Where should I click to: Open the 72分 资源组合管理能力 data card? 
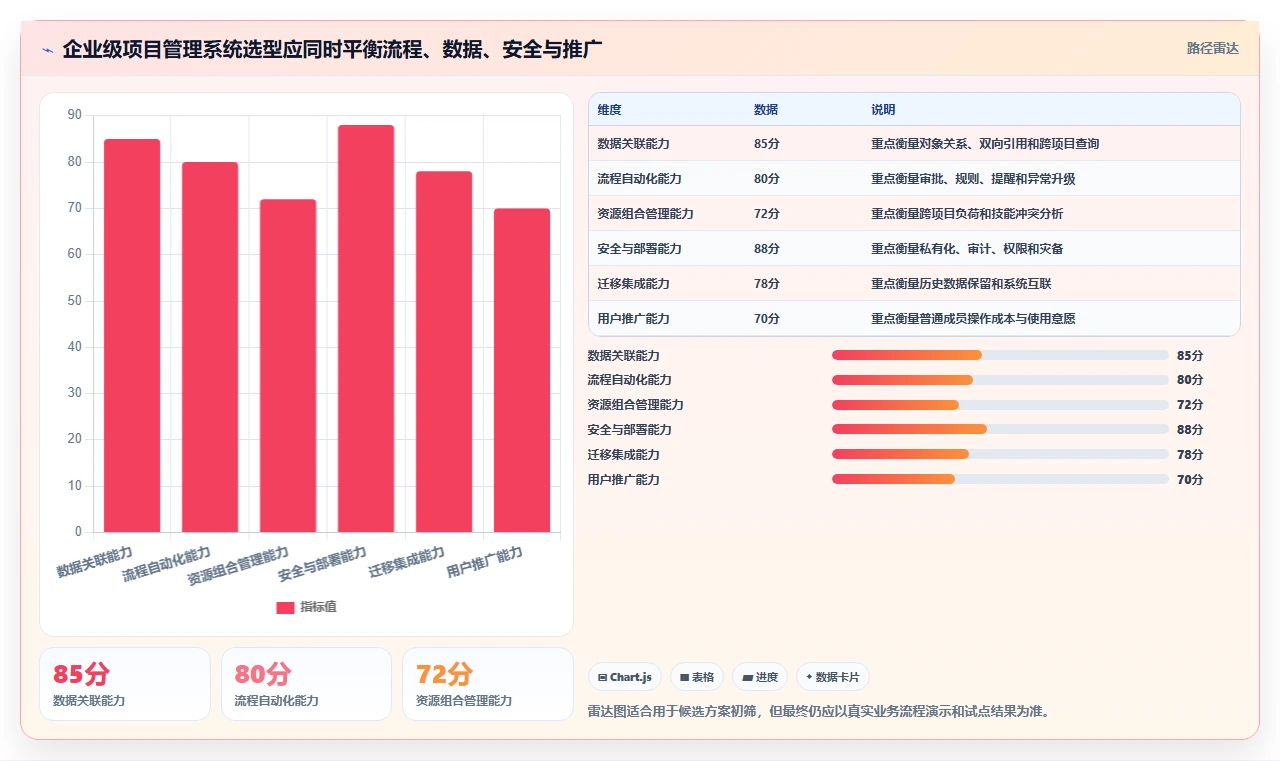click(x=488, y=684)
